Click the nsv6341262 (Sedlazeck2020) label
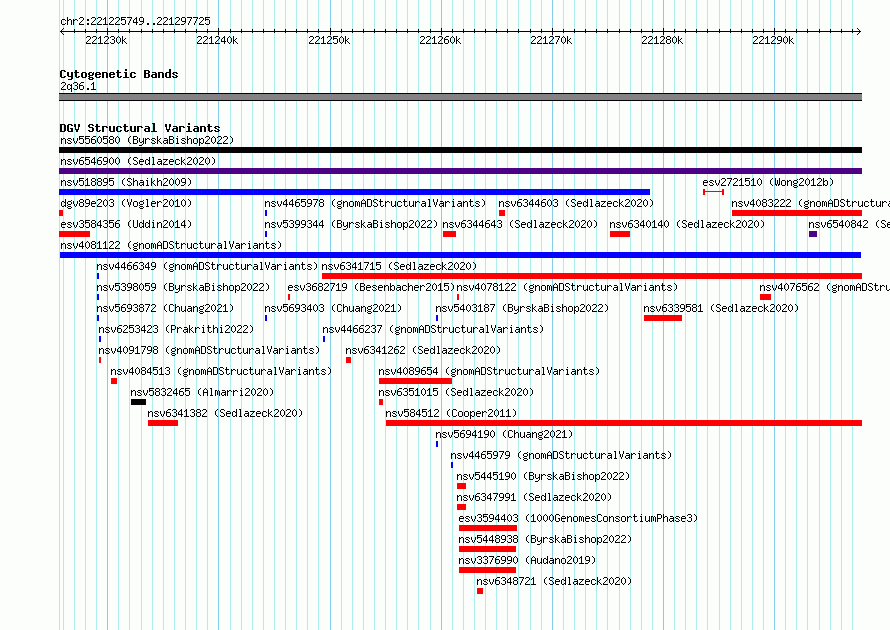890x630 pixels. point(423,350)
